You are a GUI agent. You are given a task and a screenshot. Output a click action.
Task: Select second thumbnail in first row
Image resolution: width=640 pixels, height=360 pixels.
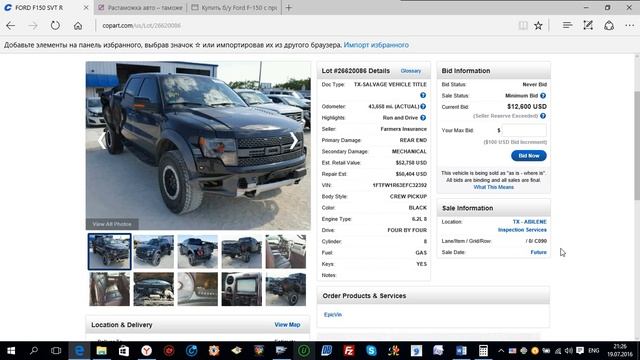pyautogui.click(x=153, y=251)
